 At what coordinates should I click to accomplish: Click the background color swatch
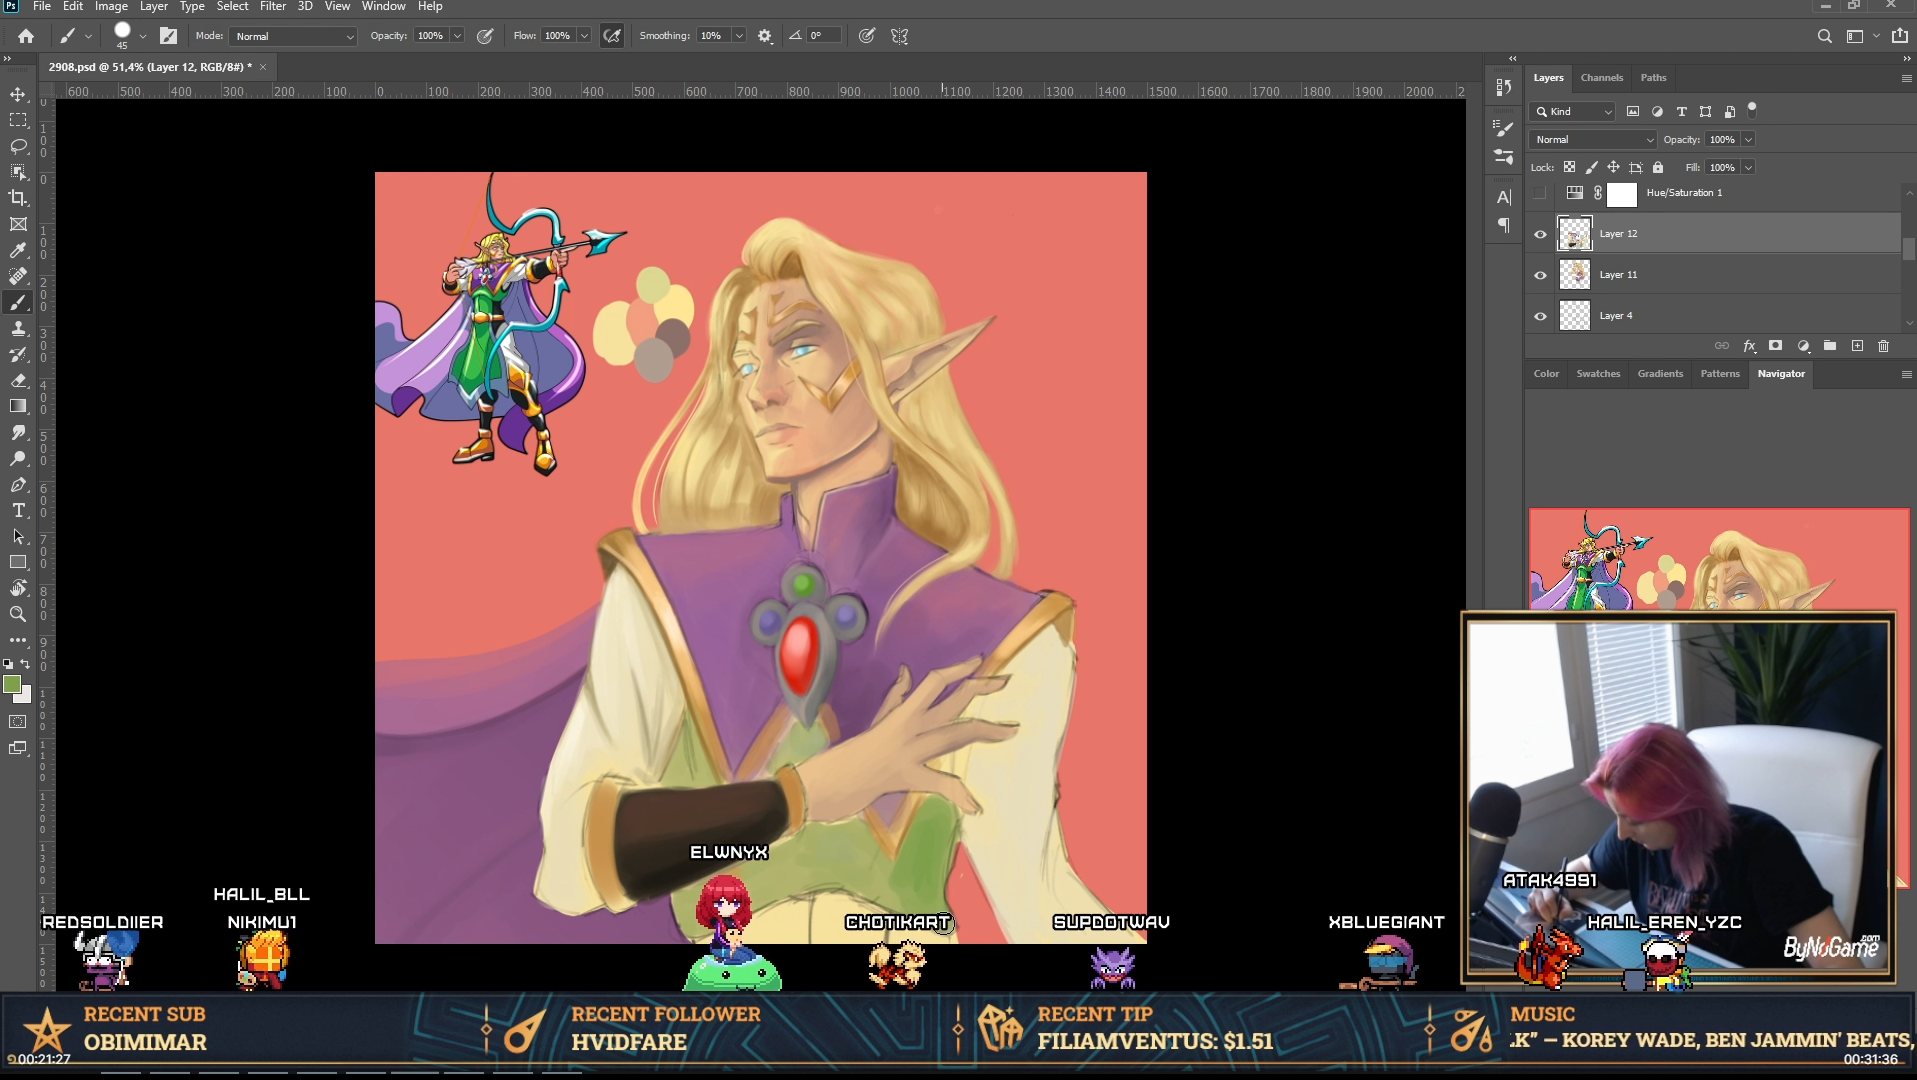click(x=25, y=696)
